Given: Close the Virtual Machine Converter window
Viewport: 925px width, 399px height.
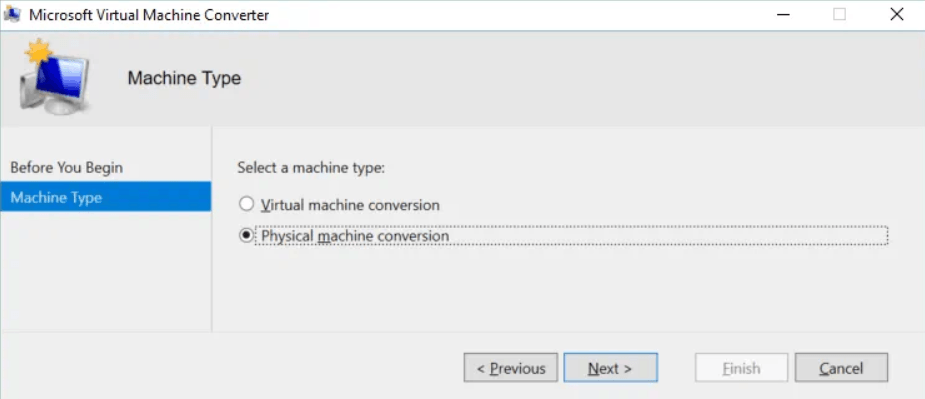Looking at the screenshot, I should 896,15.
